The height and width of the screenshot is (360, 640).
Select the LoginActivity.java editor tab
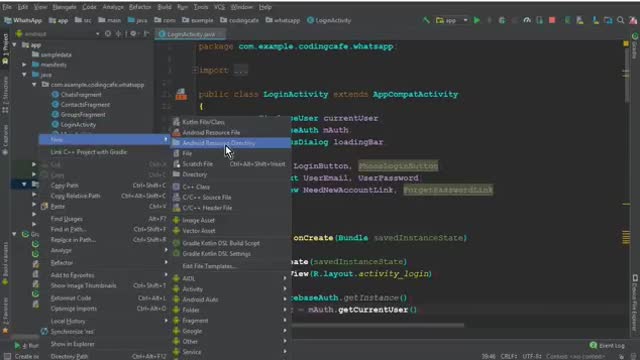pyautogui.click(x=190, y=34)
